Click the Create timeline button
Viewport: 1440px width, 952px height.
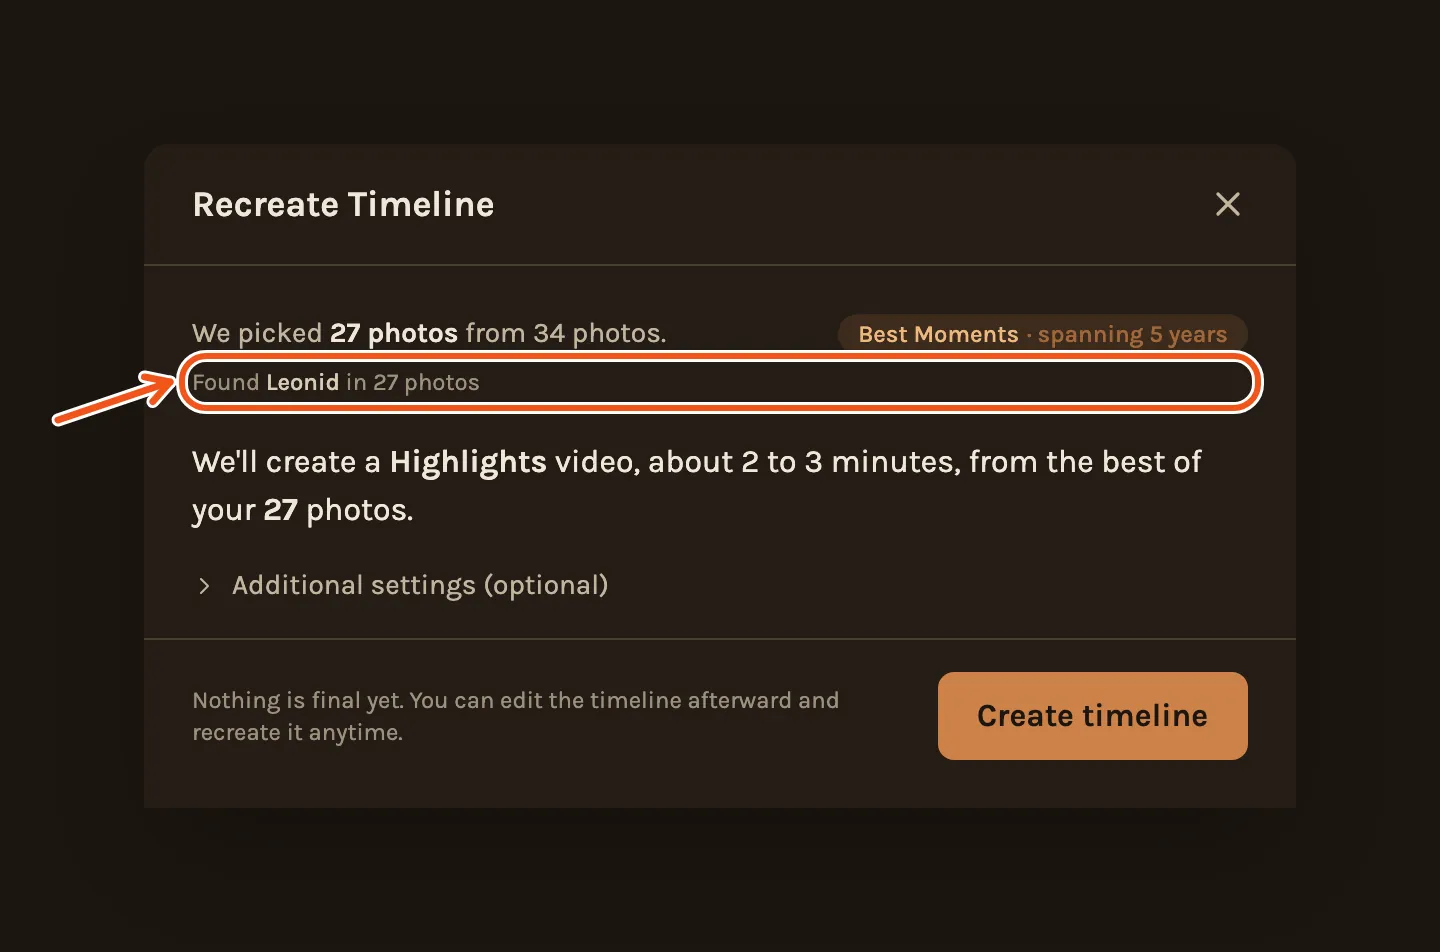pyautogui.click(x=1092, y=716)
